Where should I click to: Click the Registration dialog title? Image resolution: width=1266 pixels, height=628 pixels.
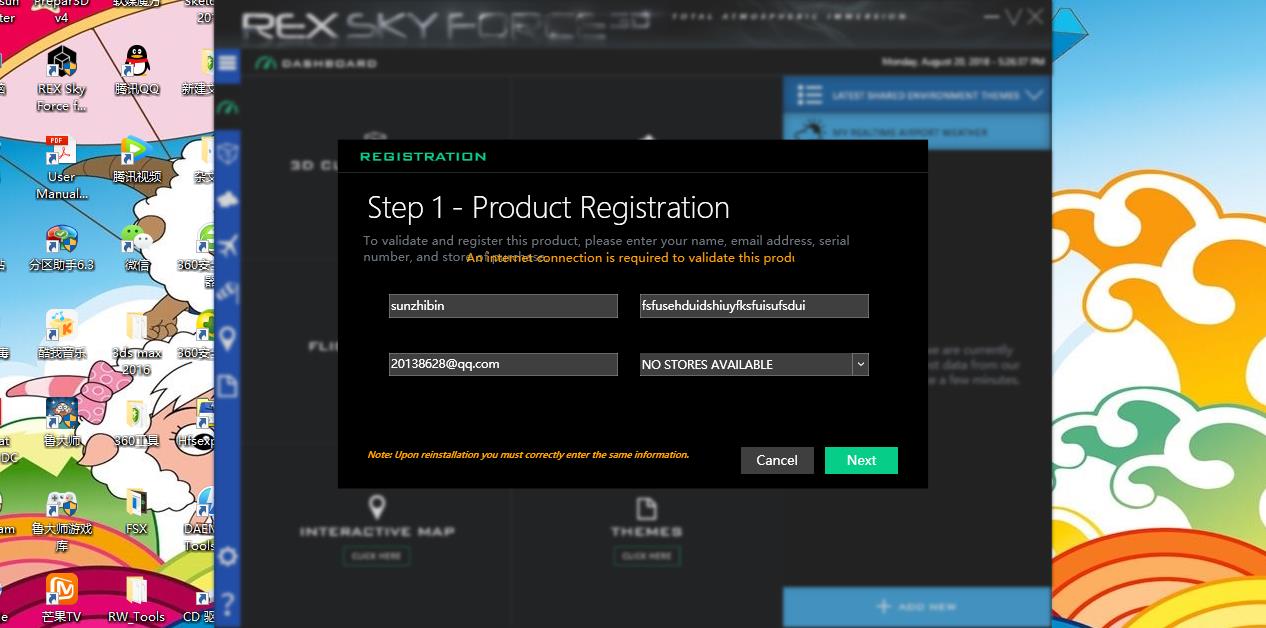tap(423, 157)
